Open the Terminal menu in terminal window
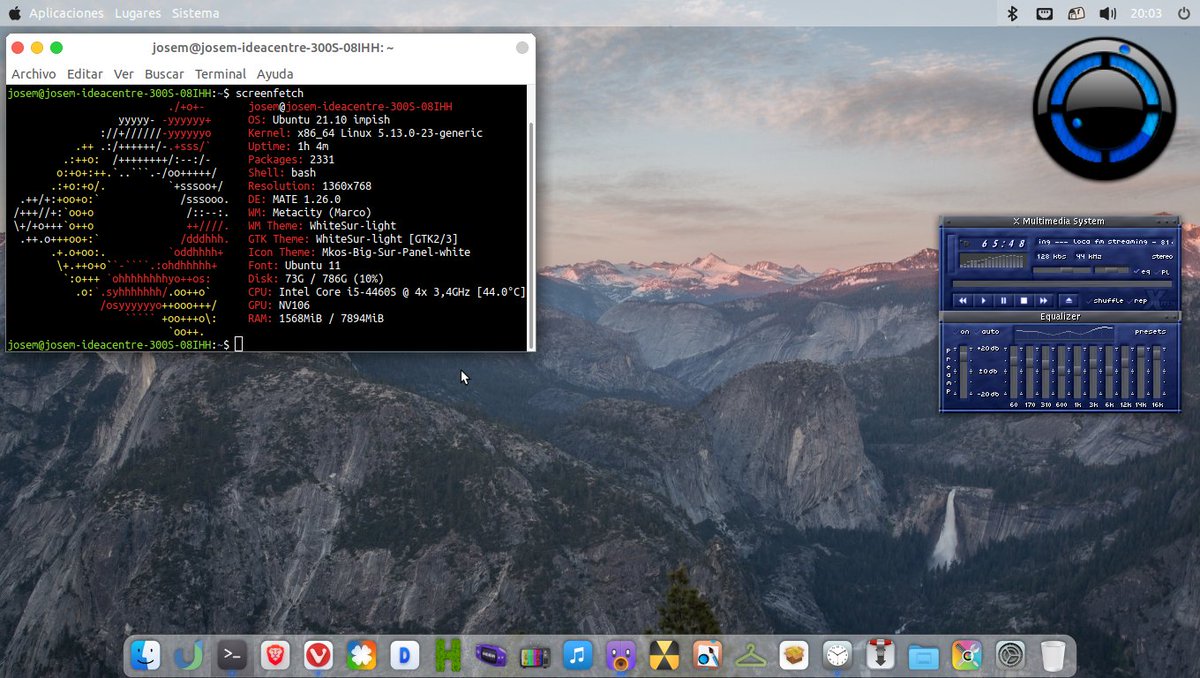 coord(220,74)
